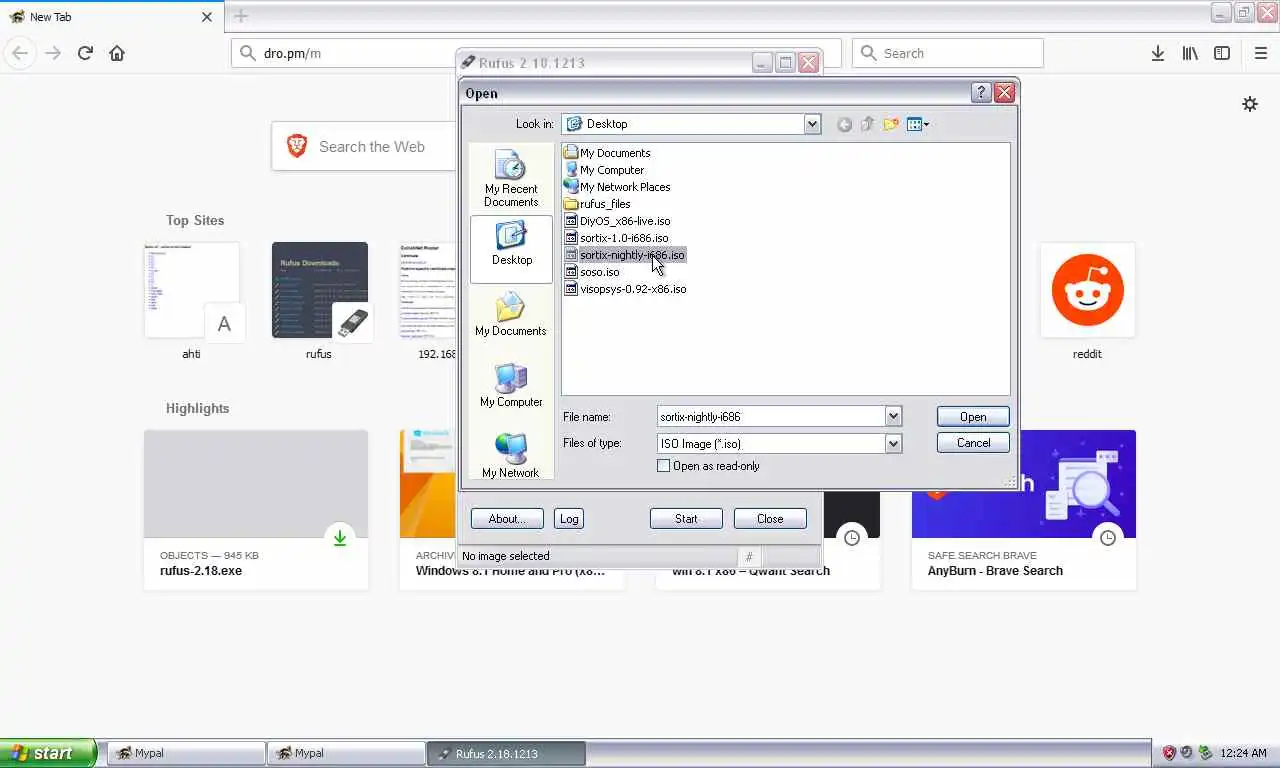Click Search the Web field
Image resolution: width=1280 pixels, height=768 pixels.
point(365,146)
